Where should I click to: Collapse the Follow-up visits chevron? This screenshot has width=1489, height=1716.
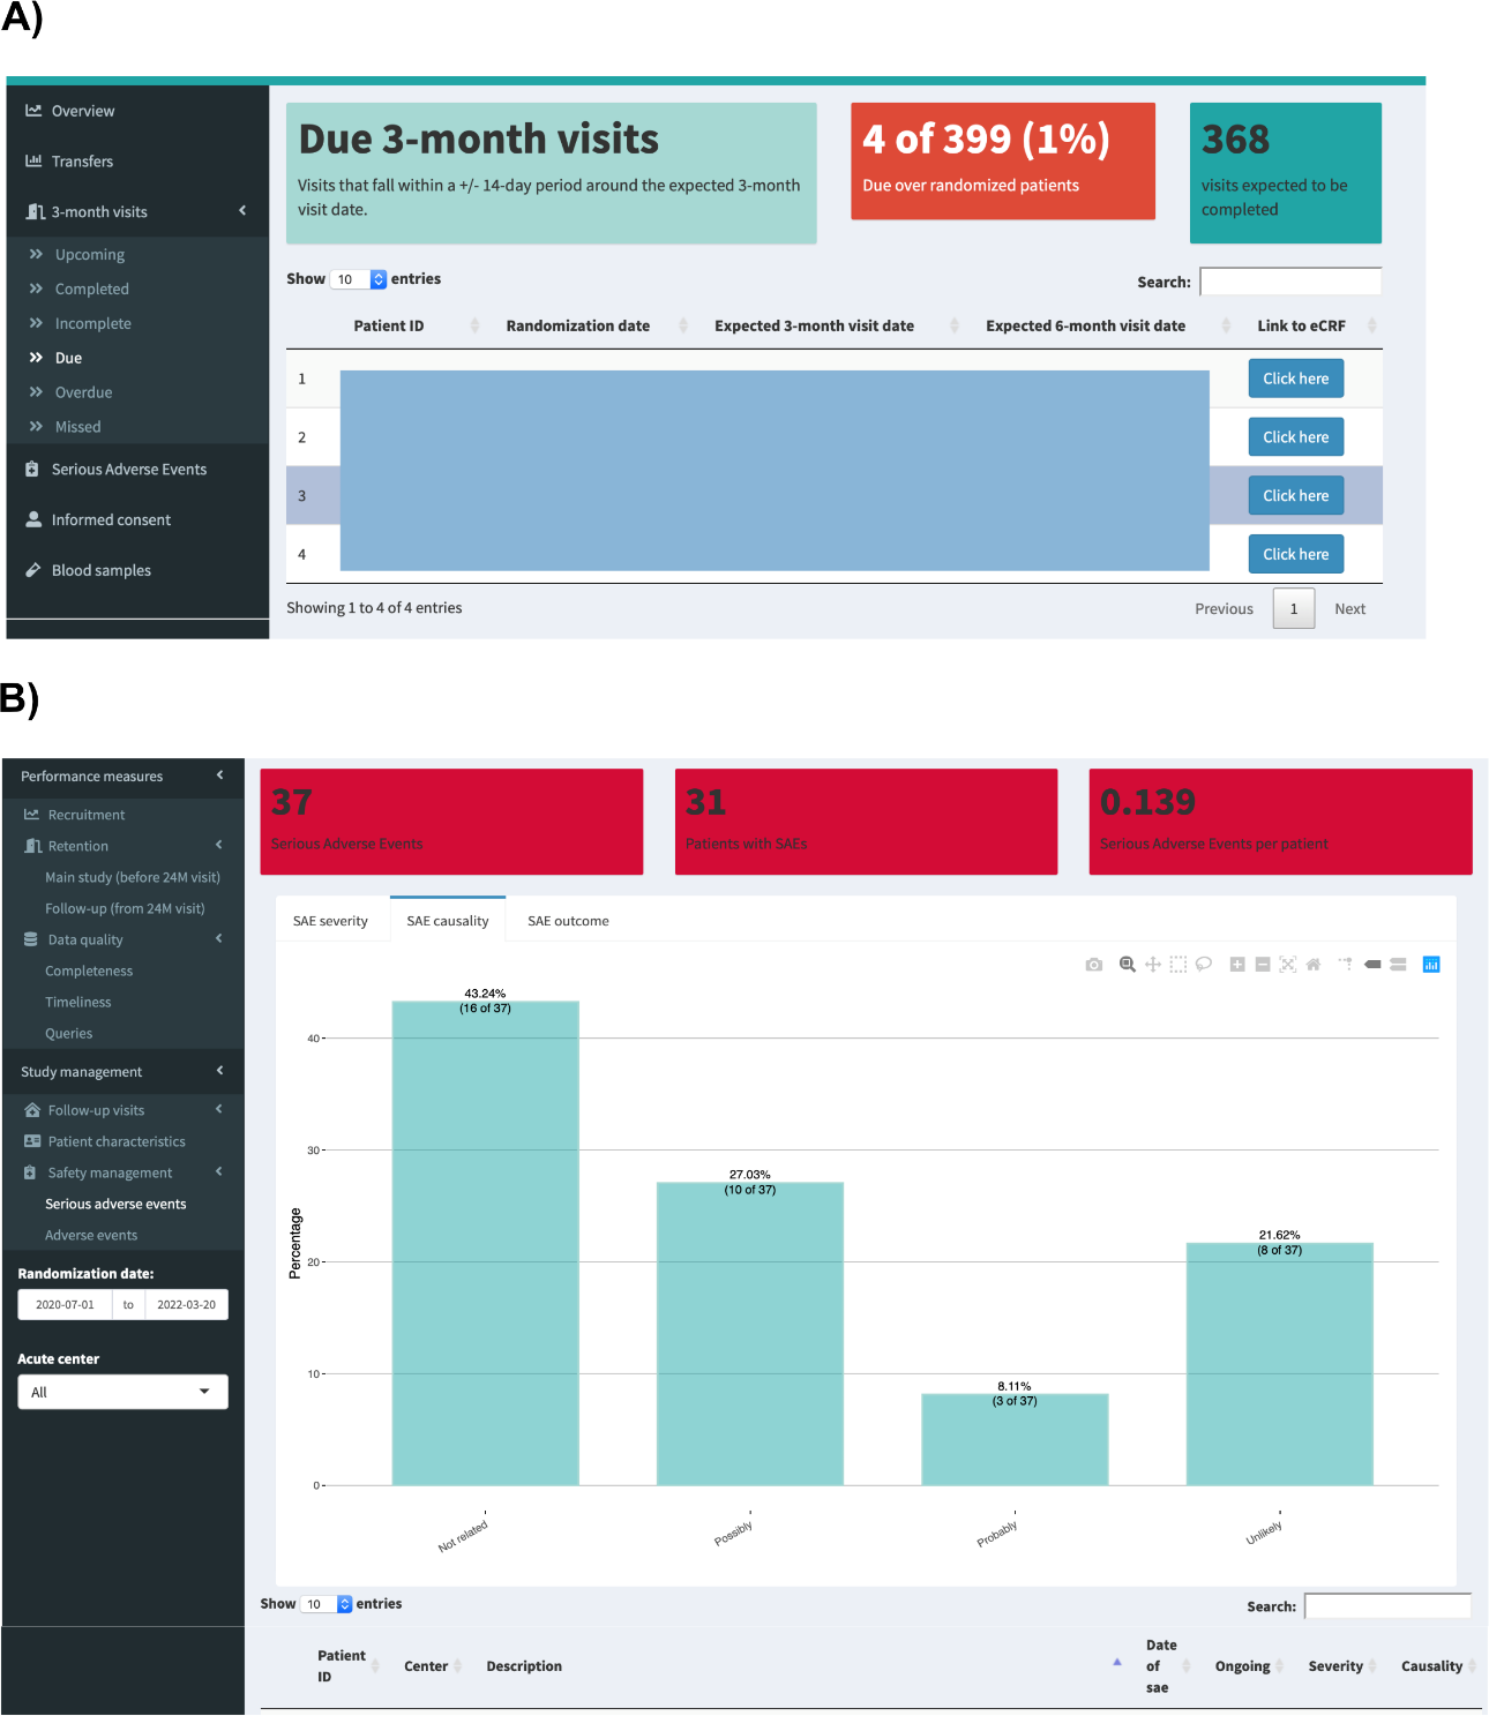pyautogui.click(x=219, y=1109)
